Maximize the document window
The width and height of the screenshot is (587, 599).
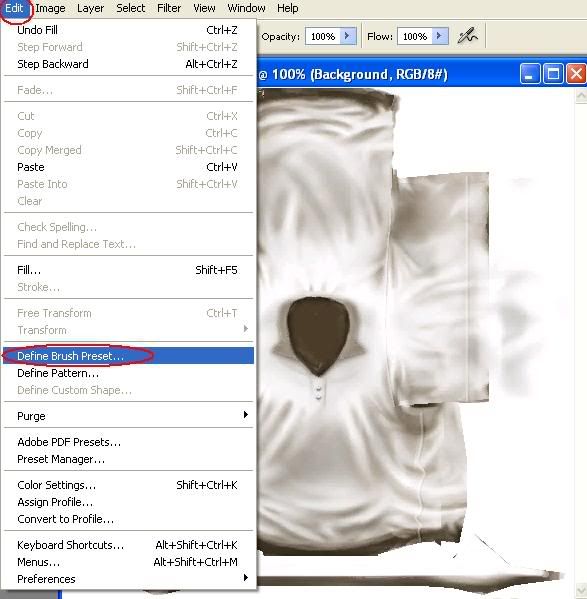tap(553, 73)
